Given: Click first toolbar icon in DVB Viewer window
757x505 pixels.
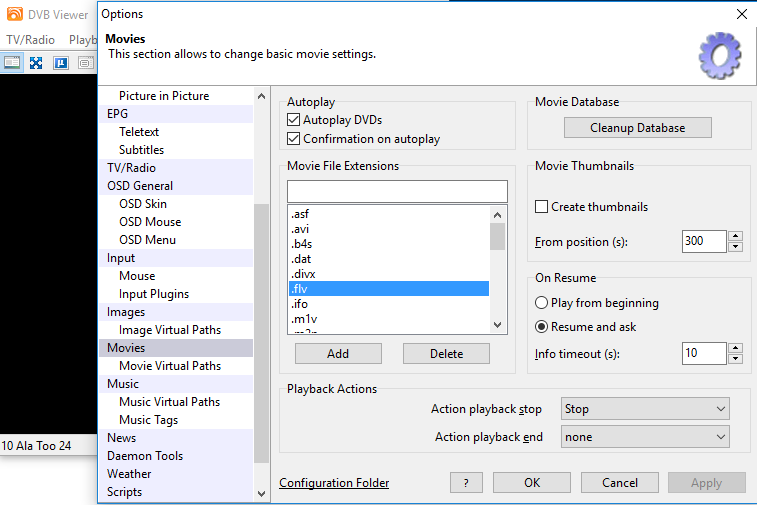Looking at the screenshot, I should (12, 63).
